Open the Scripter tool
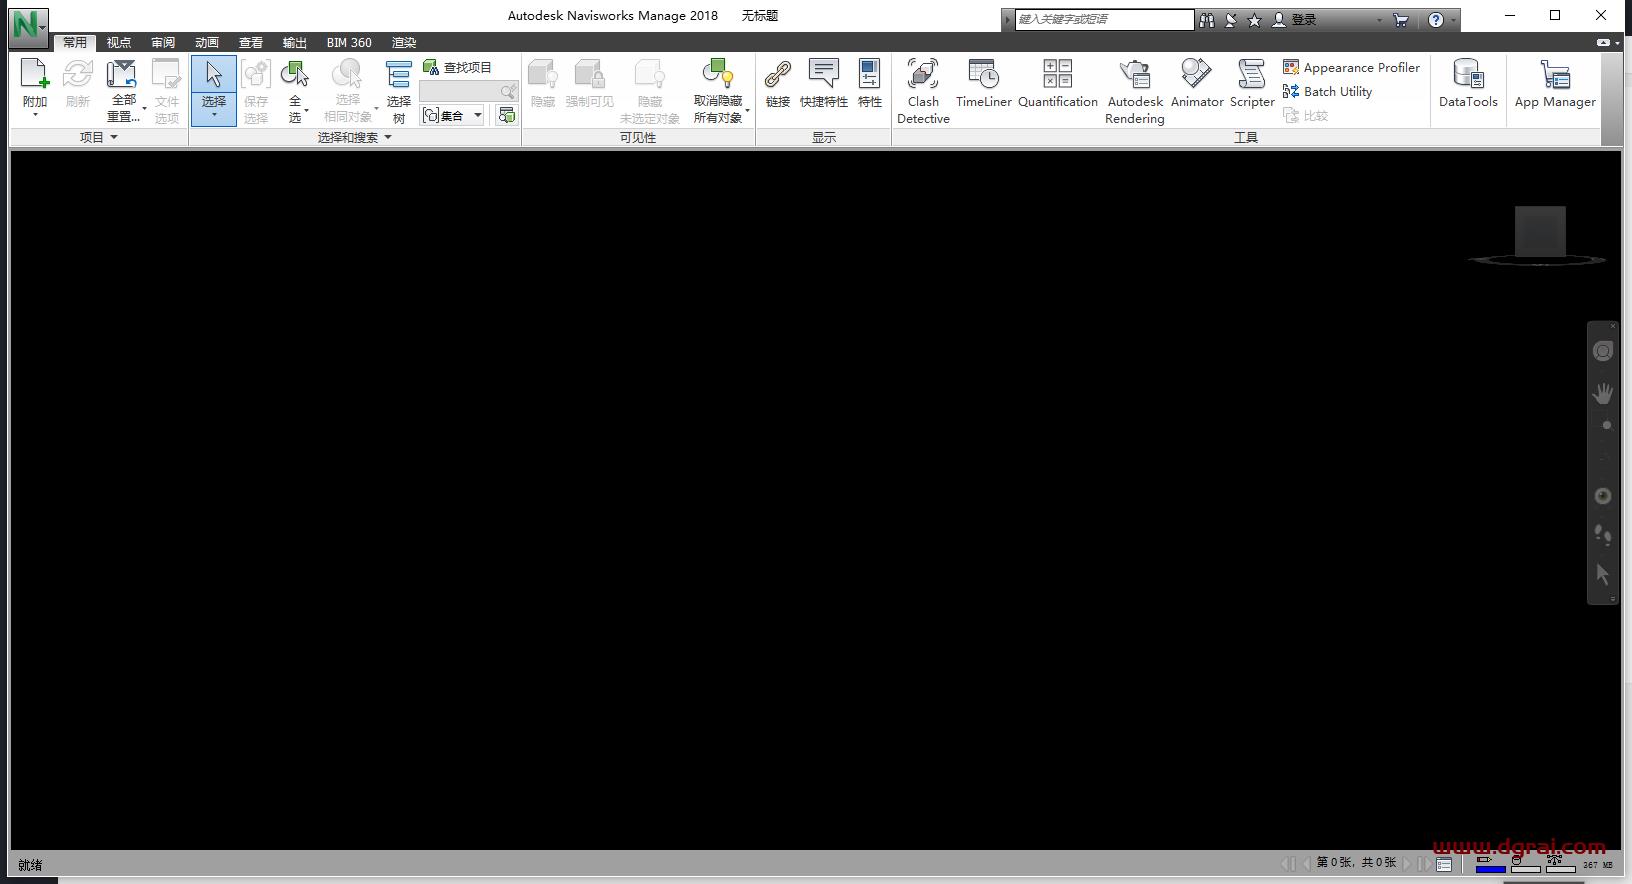 coord(1252,83)
